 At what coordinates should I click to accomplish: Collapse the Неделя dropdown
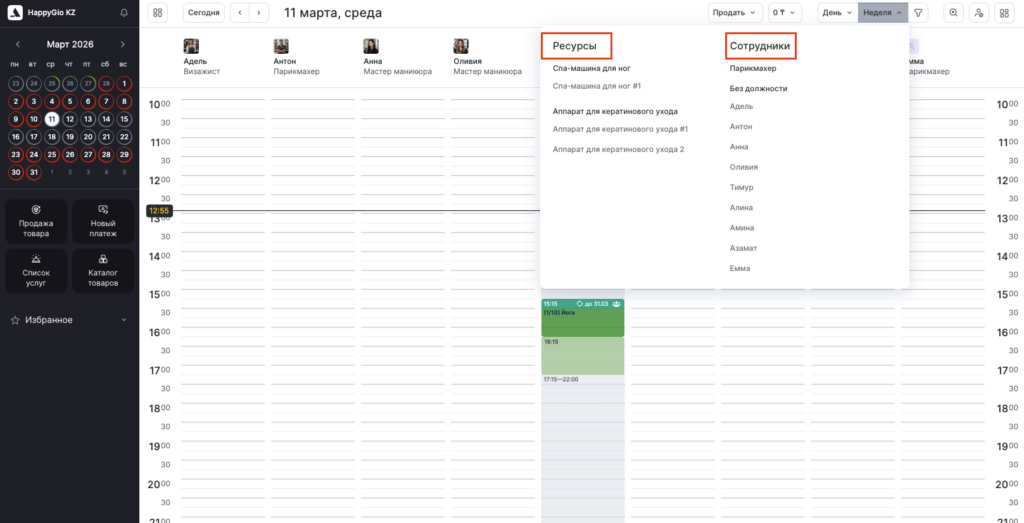(x=882, y=13)
